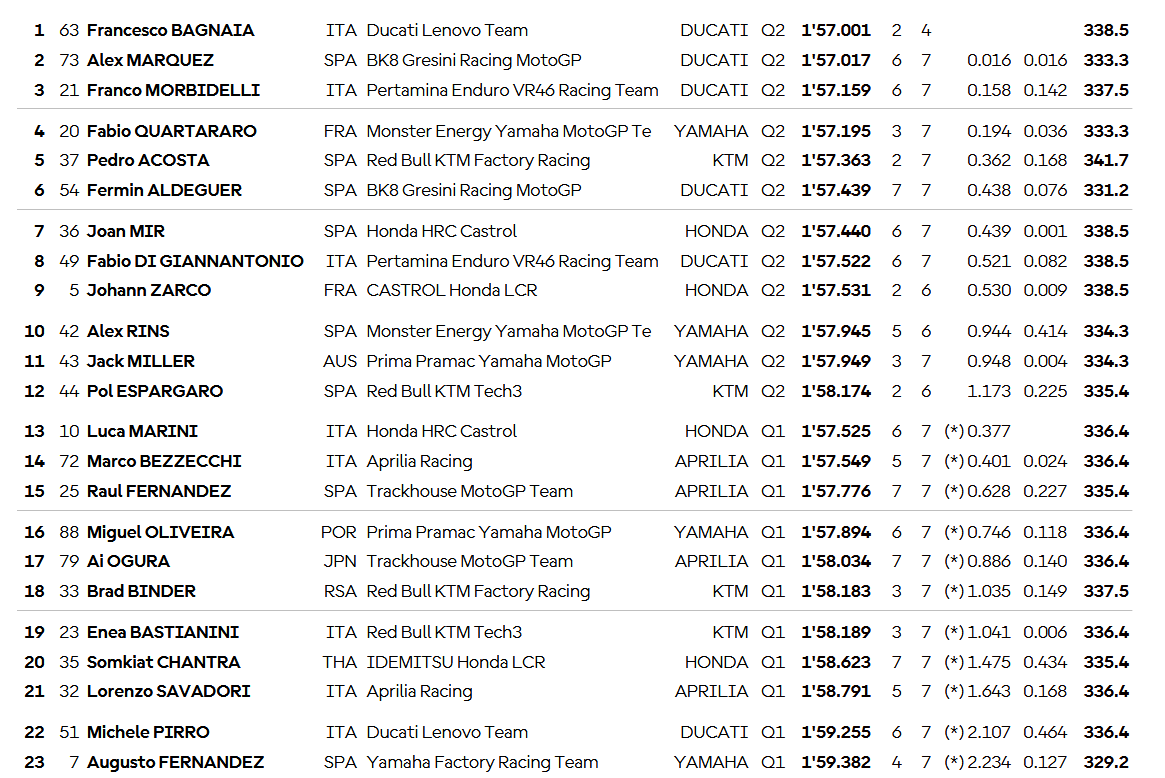Viewport: 1165px width, 778px height.
Task: Click Pedro ACOSTA's name
Action: (148, 160)
